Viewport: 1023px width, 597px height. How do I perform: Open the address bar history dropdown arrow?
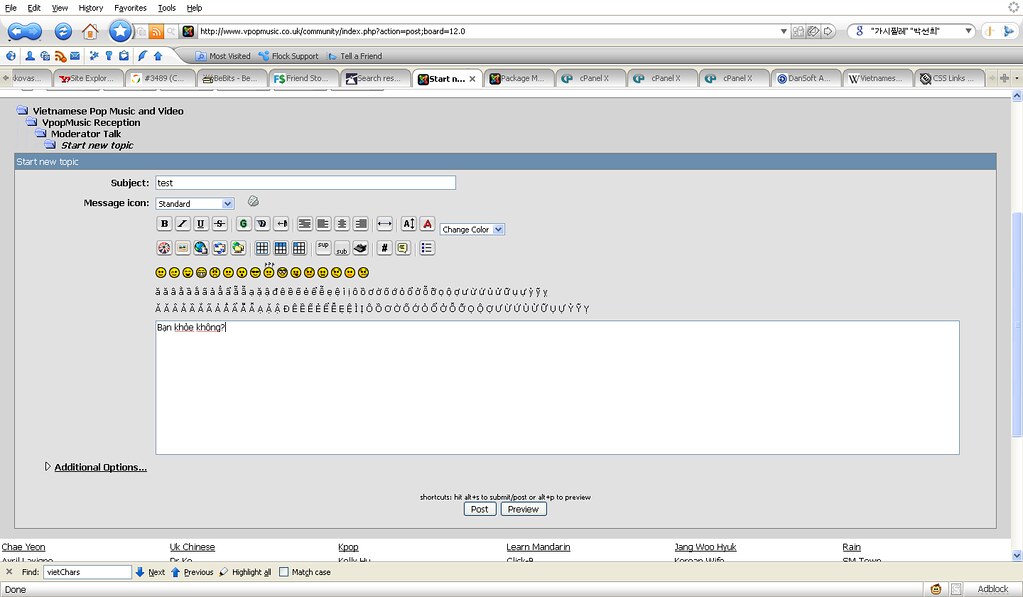point(784,31)
